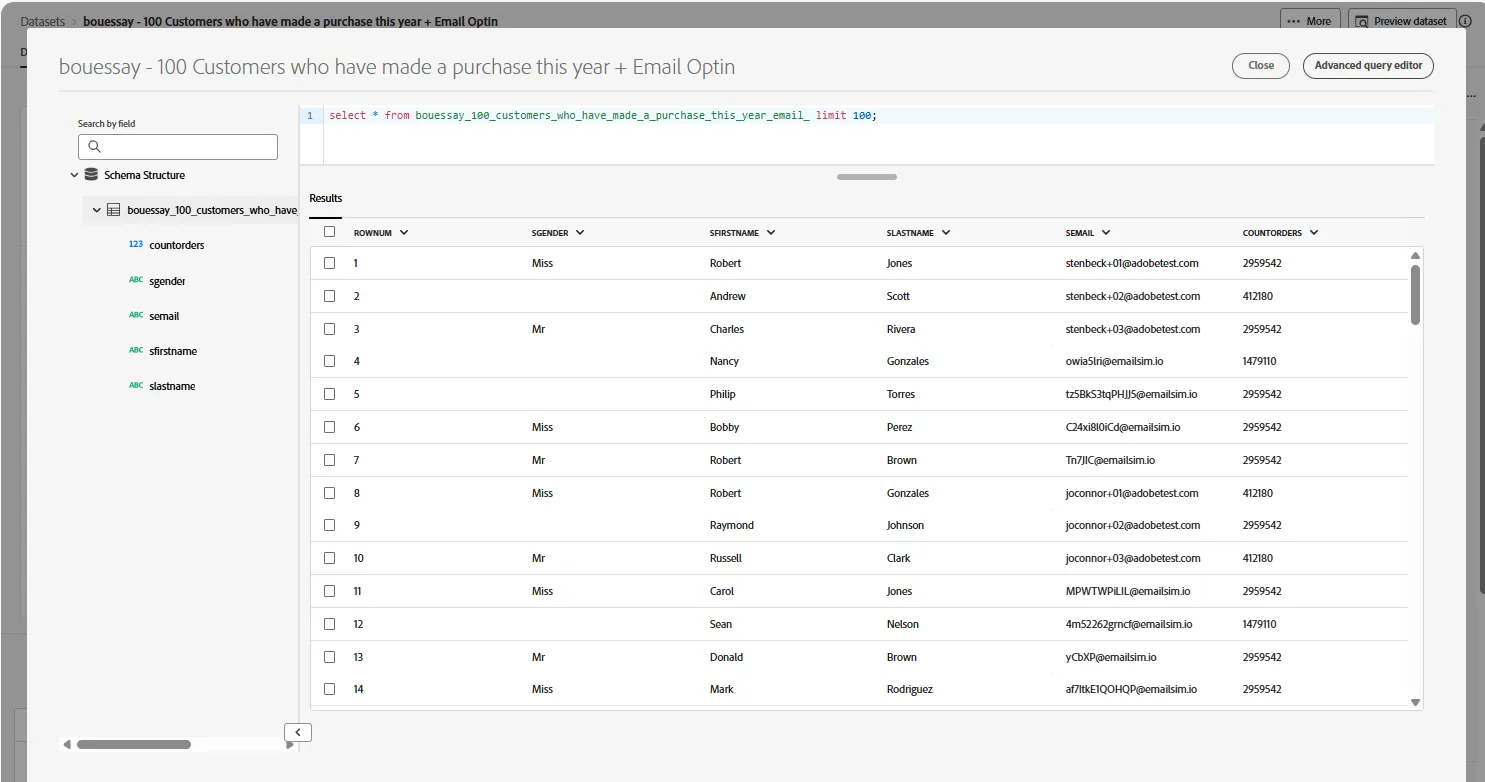Screen dimensions: 1485x782
Task: Click the database icon beside Schema Structure
Action: click(x=91, y=175)
